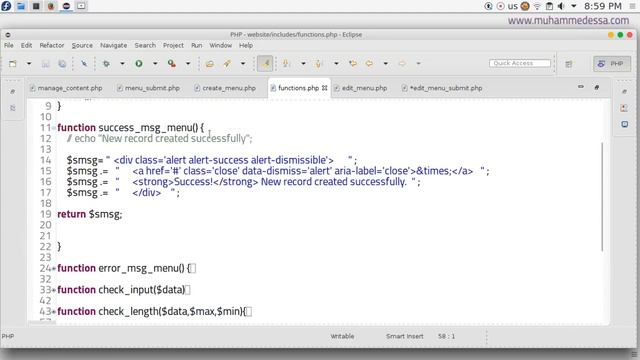Switch to create_menu.php tab
640x360 pixels.
tap(225, 88)
